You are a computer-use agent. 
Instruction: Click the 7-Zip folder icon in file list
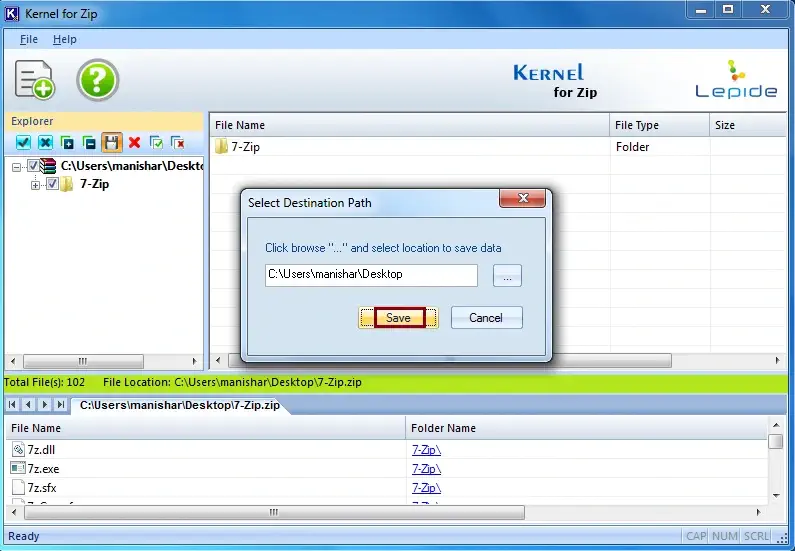pos(221,147)
